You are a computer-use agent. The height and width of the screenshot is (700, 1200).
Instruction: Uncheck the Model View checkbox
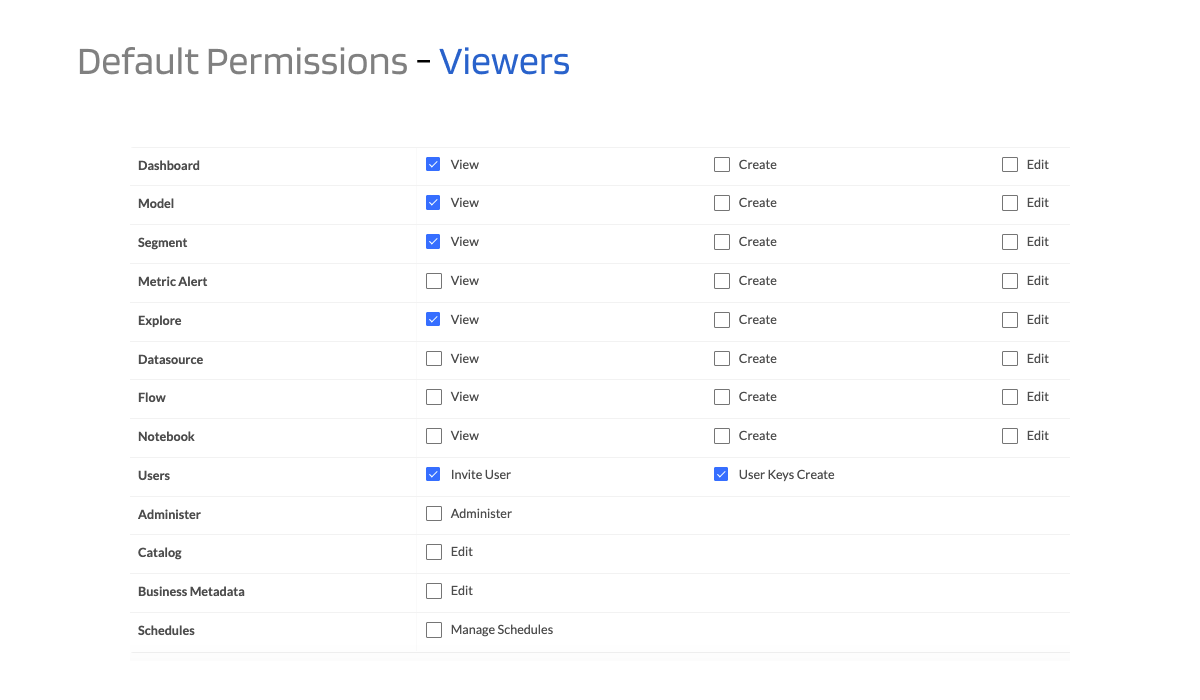(x=433, y=202)
